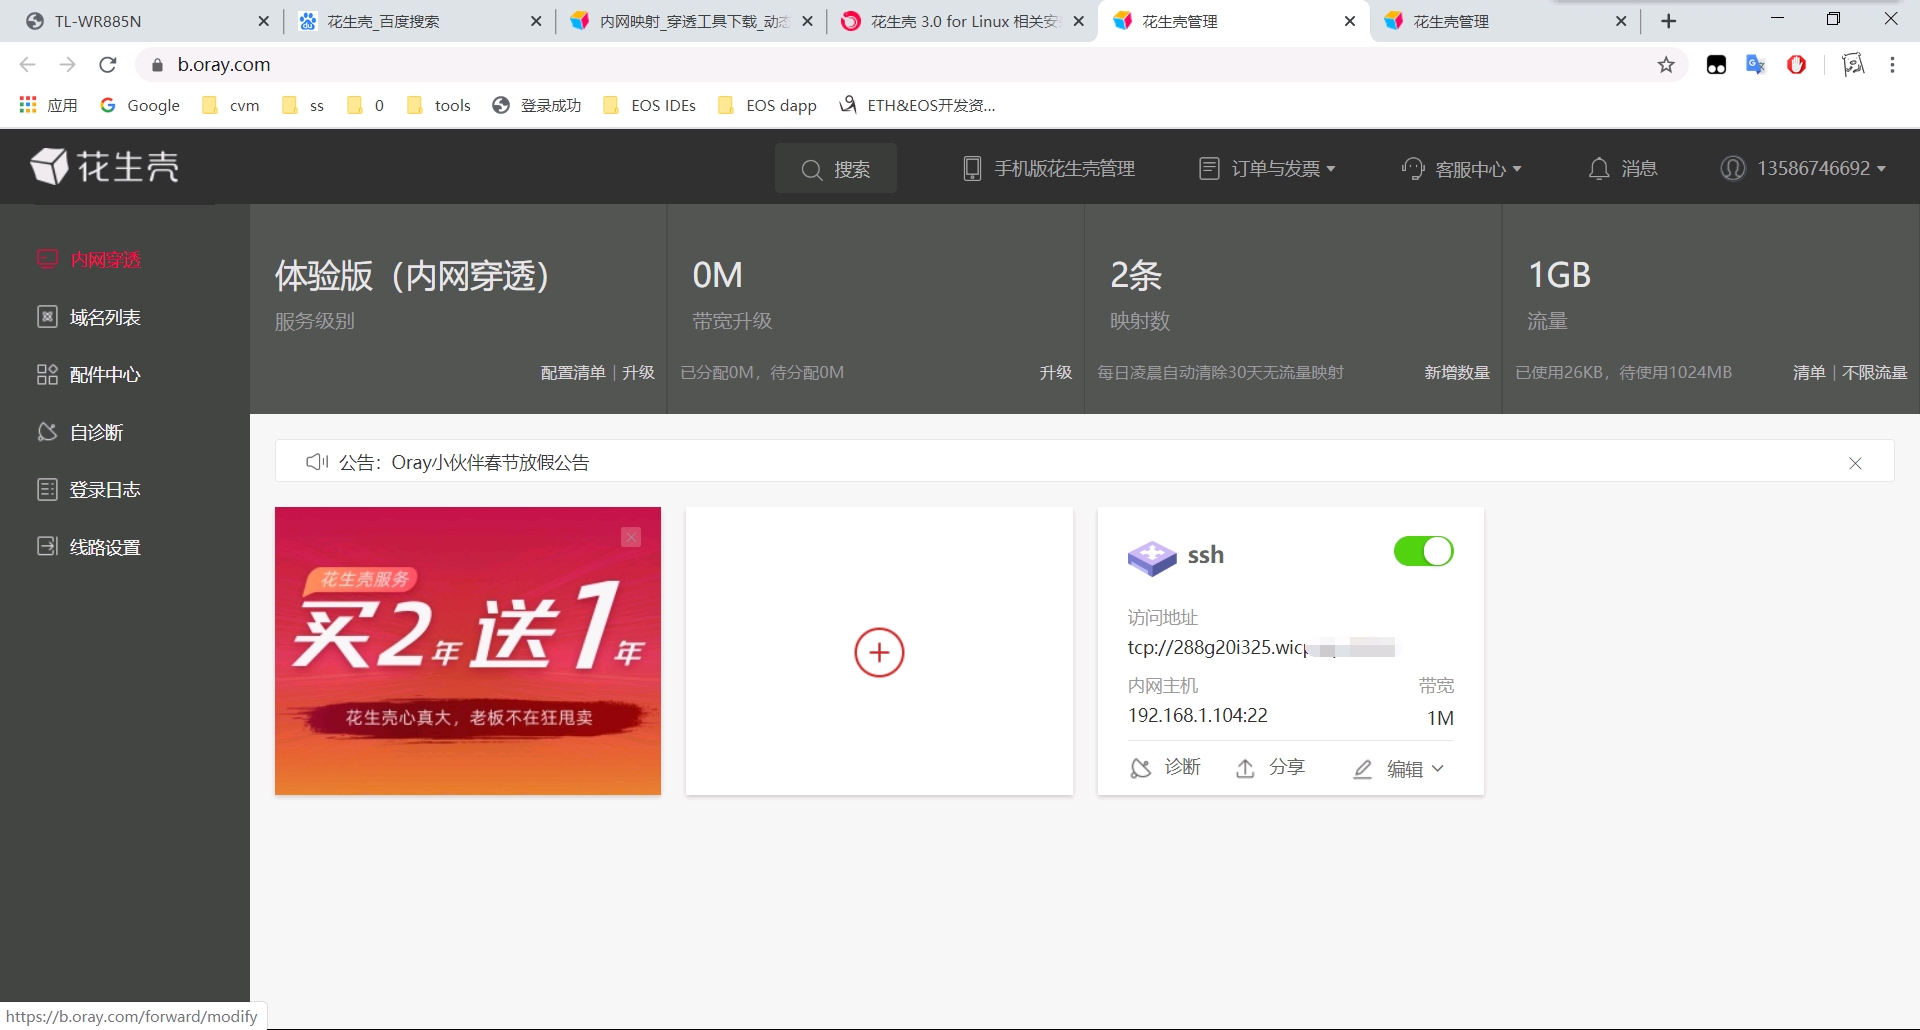Image resolution: width=1920 pixels, height=1030 pixels.
Task: Click the profile avatar icon in toolbar
Action: pos(1853,65)
